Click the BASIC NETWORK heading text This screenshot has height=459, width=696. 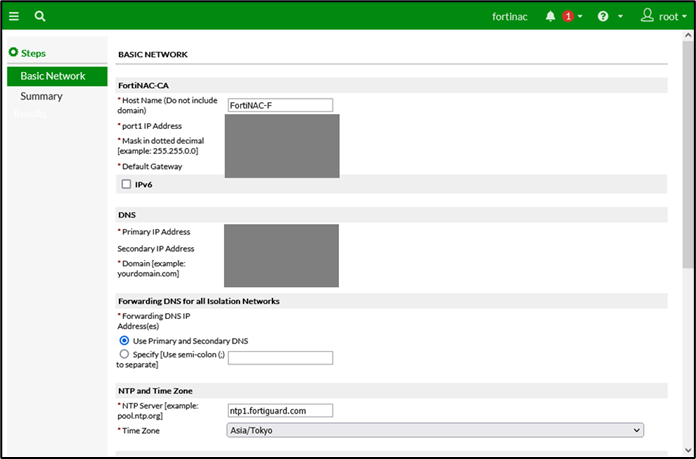pos(153,54)
